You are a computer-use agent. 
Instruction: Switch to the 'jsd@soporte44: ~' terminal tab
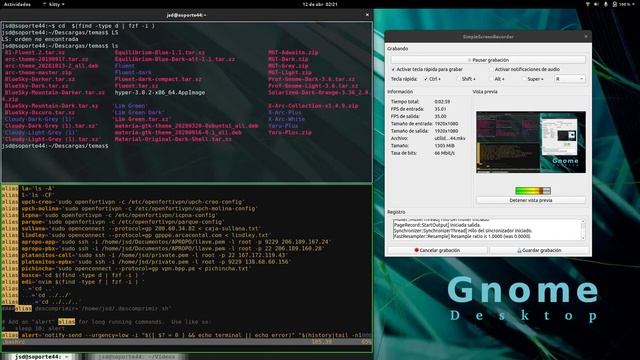click(41, 357)
